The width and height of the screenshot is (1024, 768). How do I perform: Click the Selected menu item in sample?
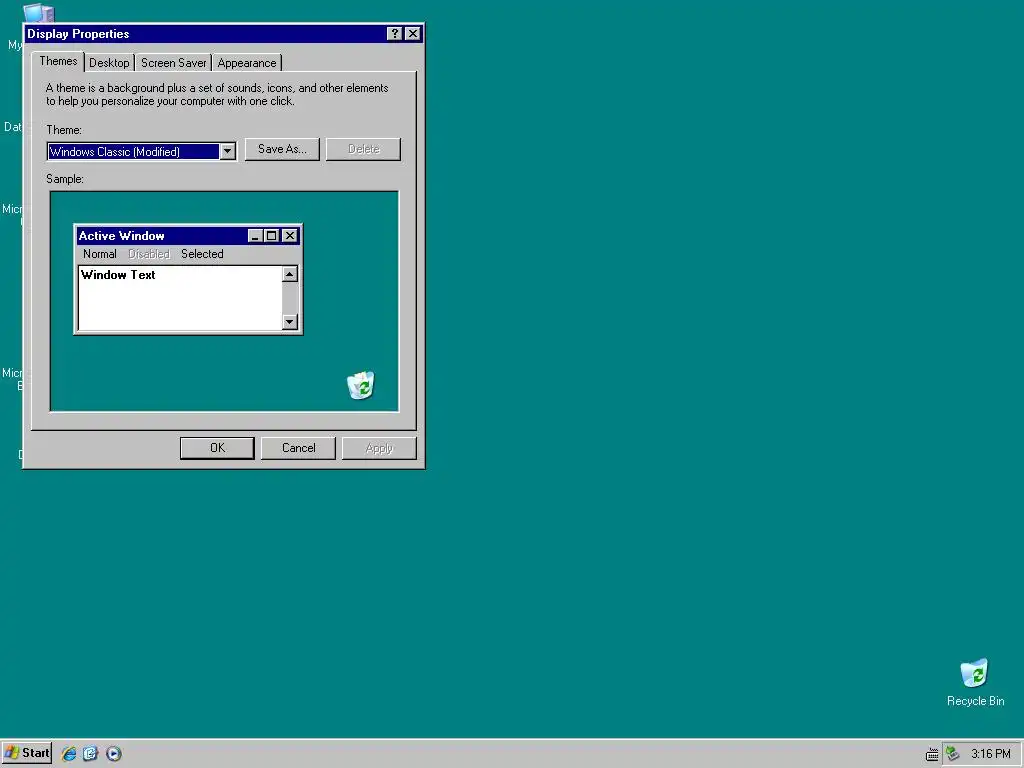click(x=202, y=254)
